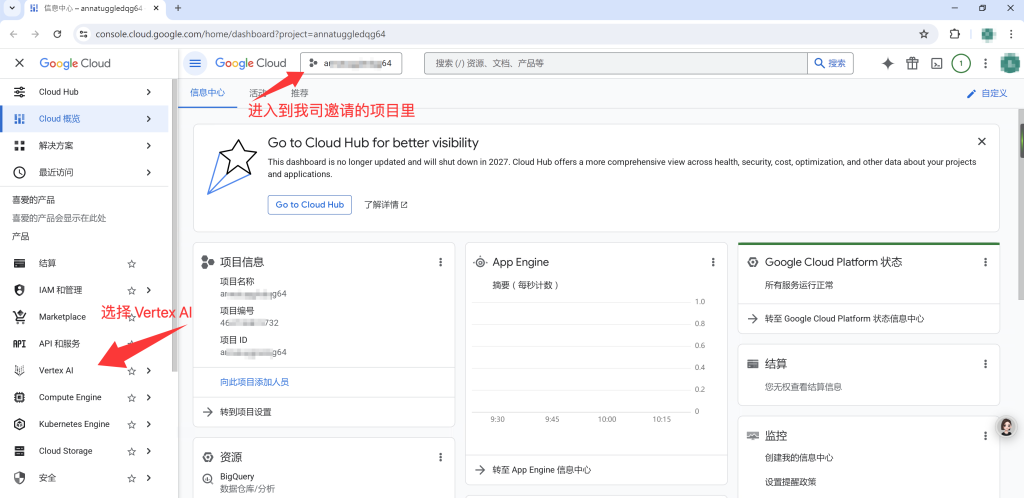Open the 了解详情 link
Viewport: 1024px width, 498px height.
pyautogui.click(x=386, y=204)
